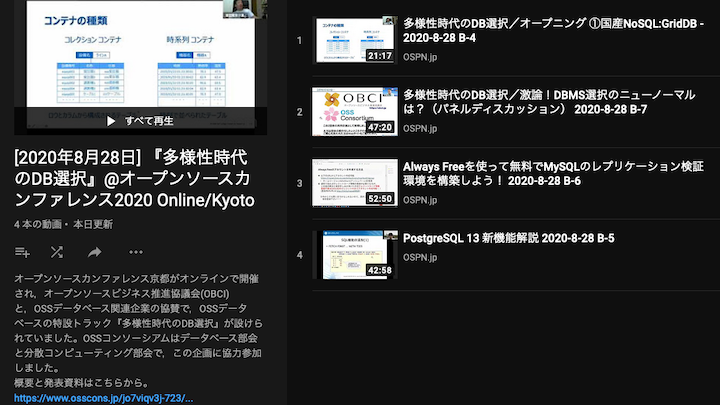Click index number 4 in the playlist

(299, 255)
